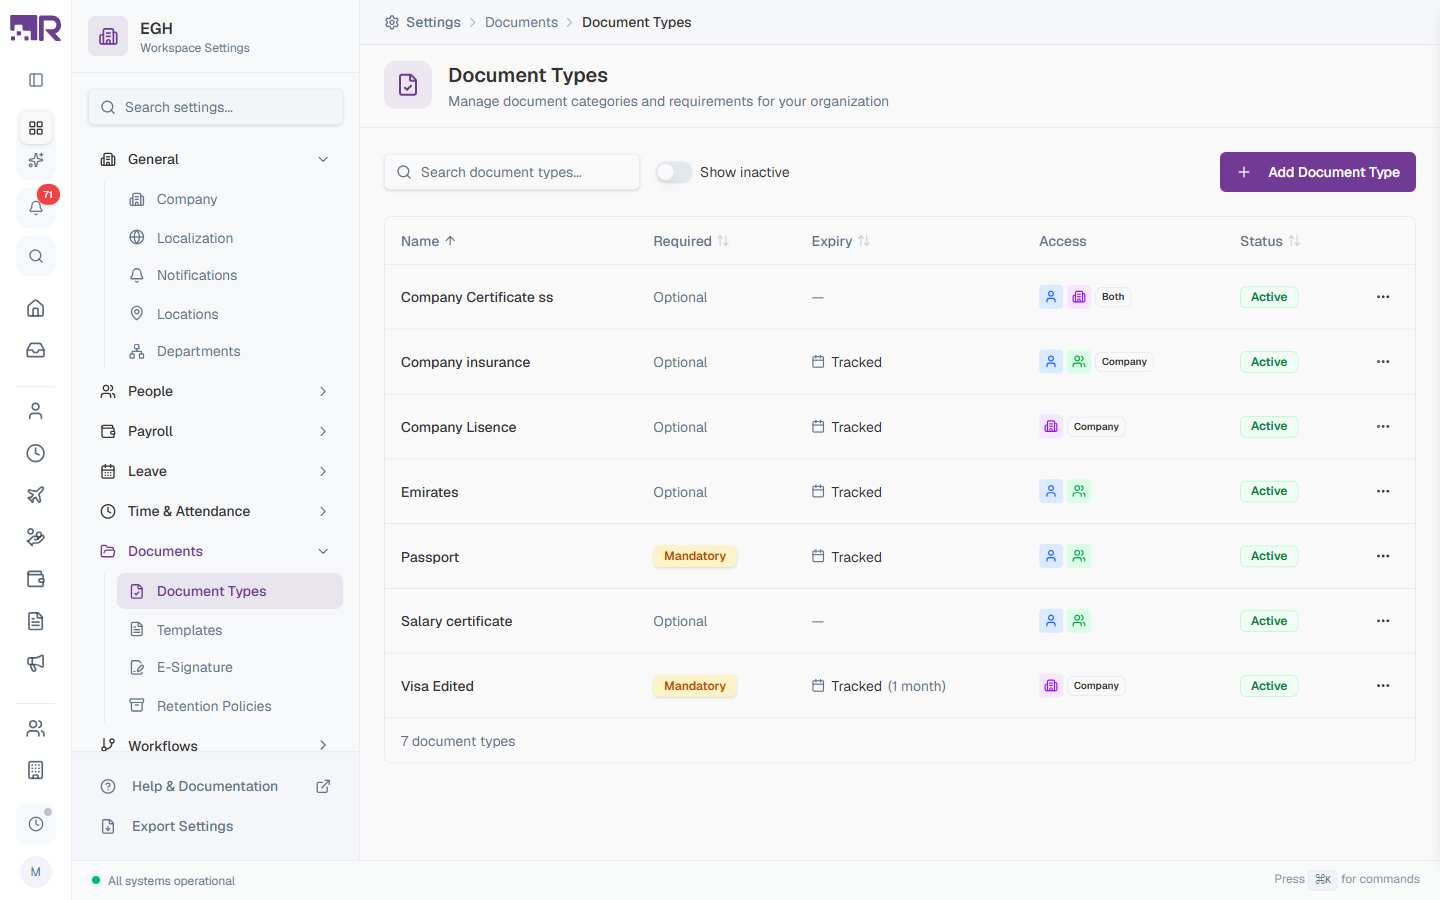Open Localization settings item
The image size is (1440, 900).
230,238
